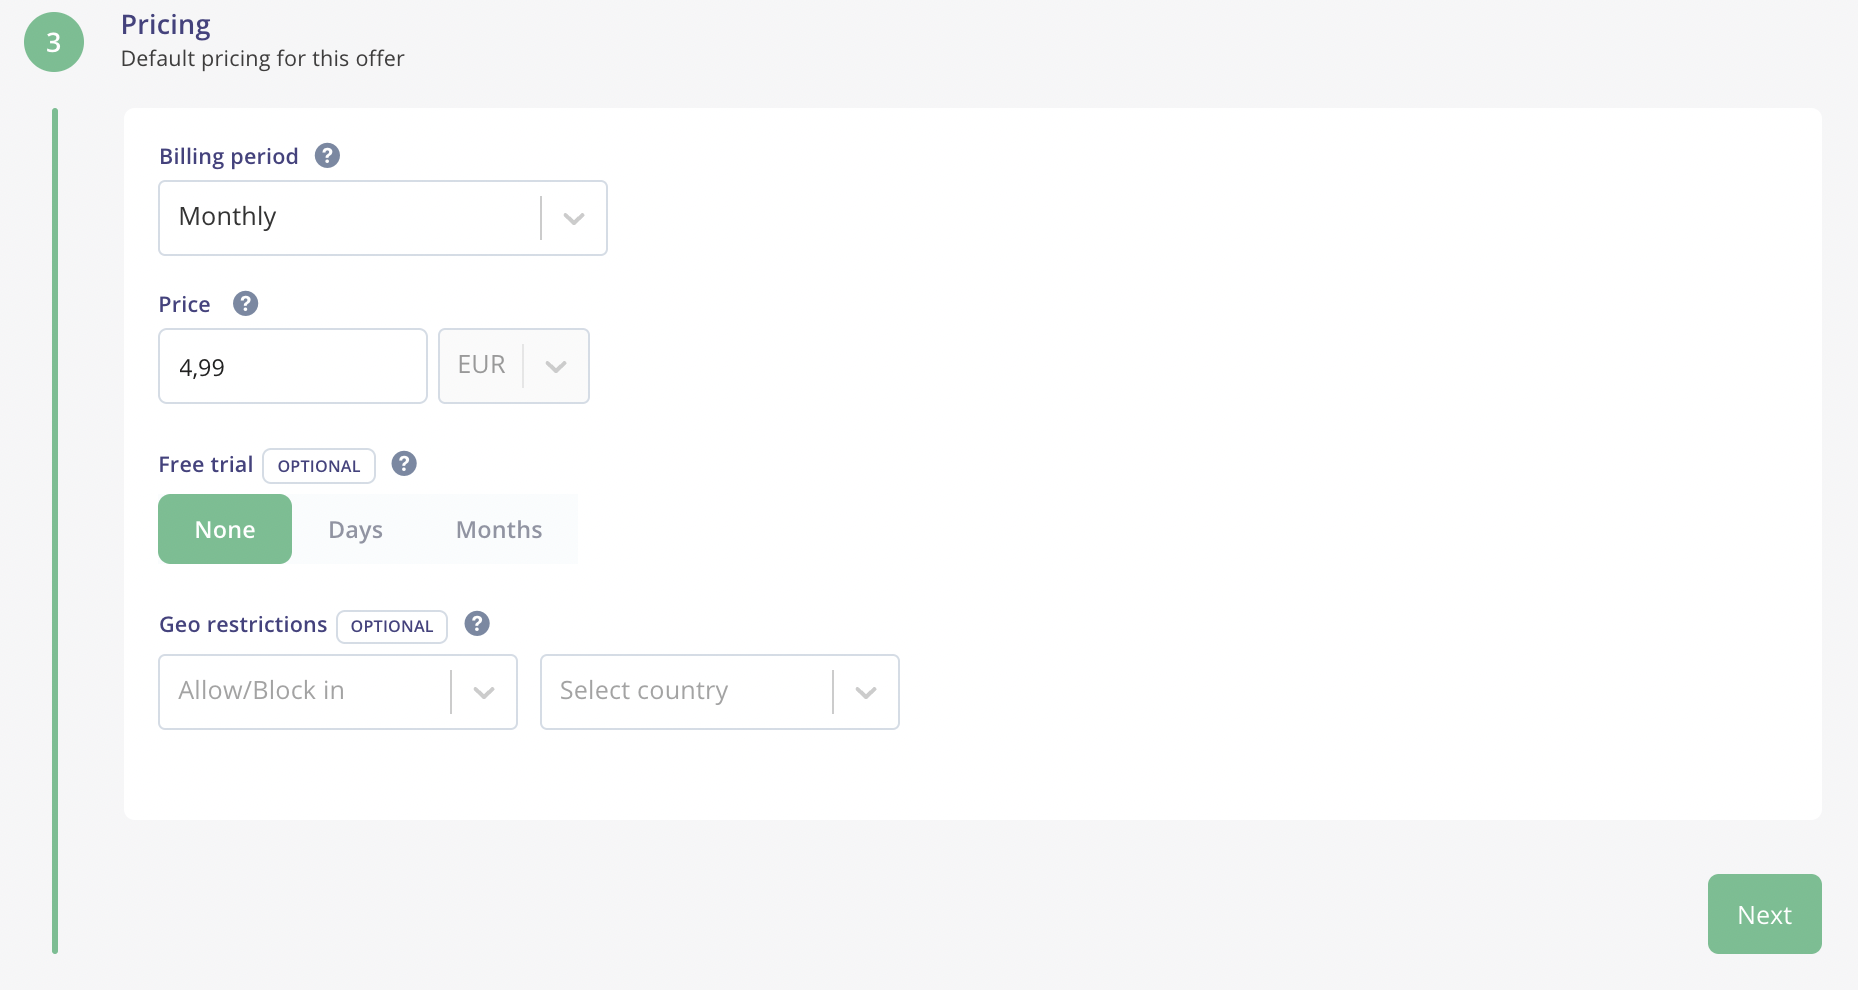
Task: Select Months free trial option
Action: pyautogui.click(x=499, y=529)
